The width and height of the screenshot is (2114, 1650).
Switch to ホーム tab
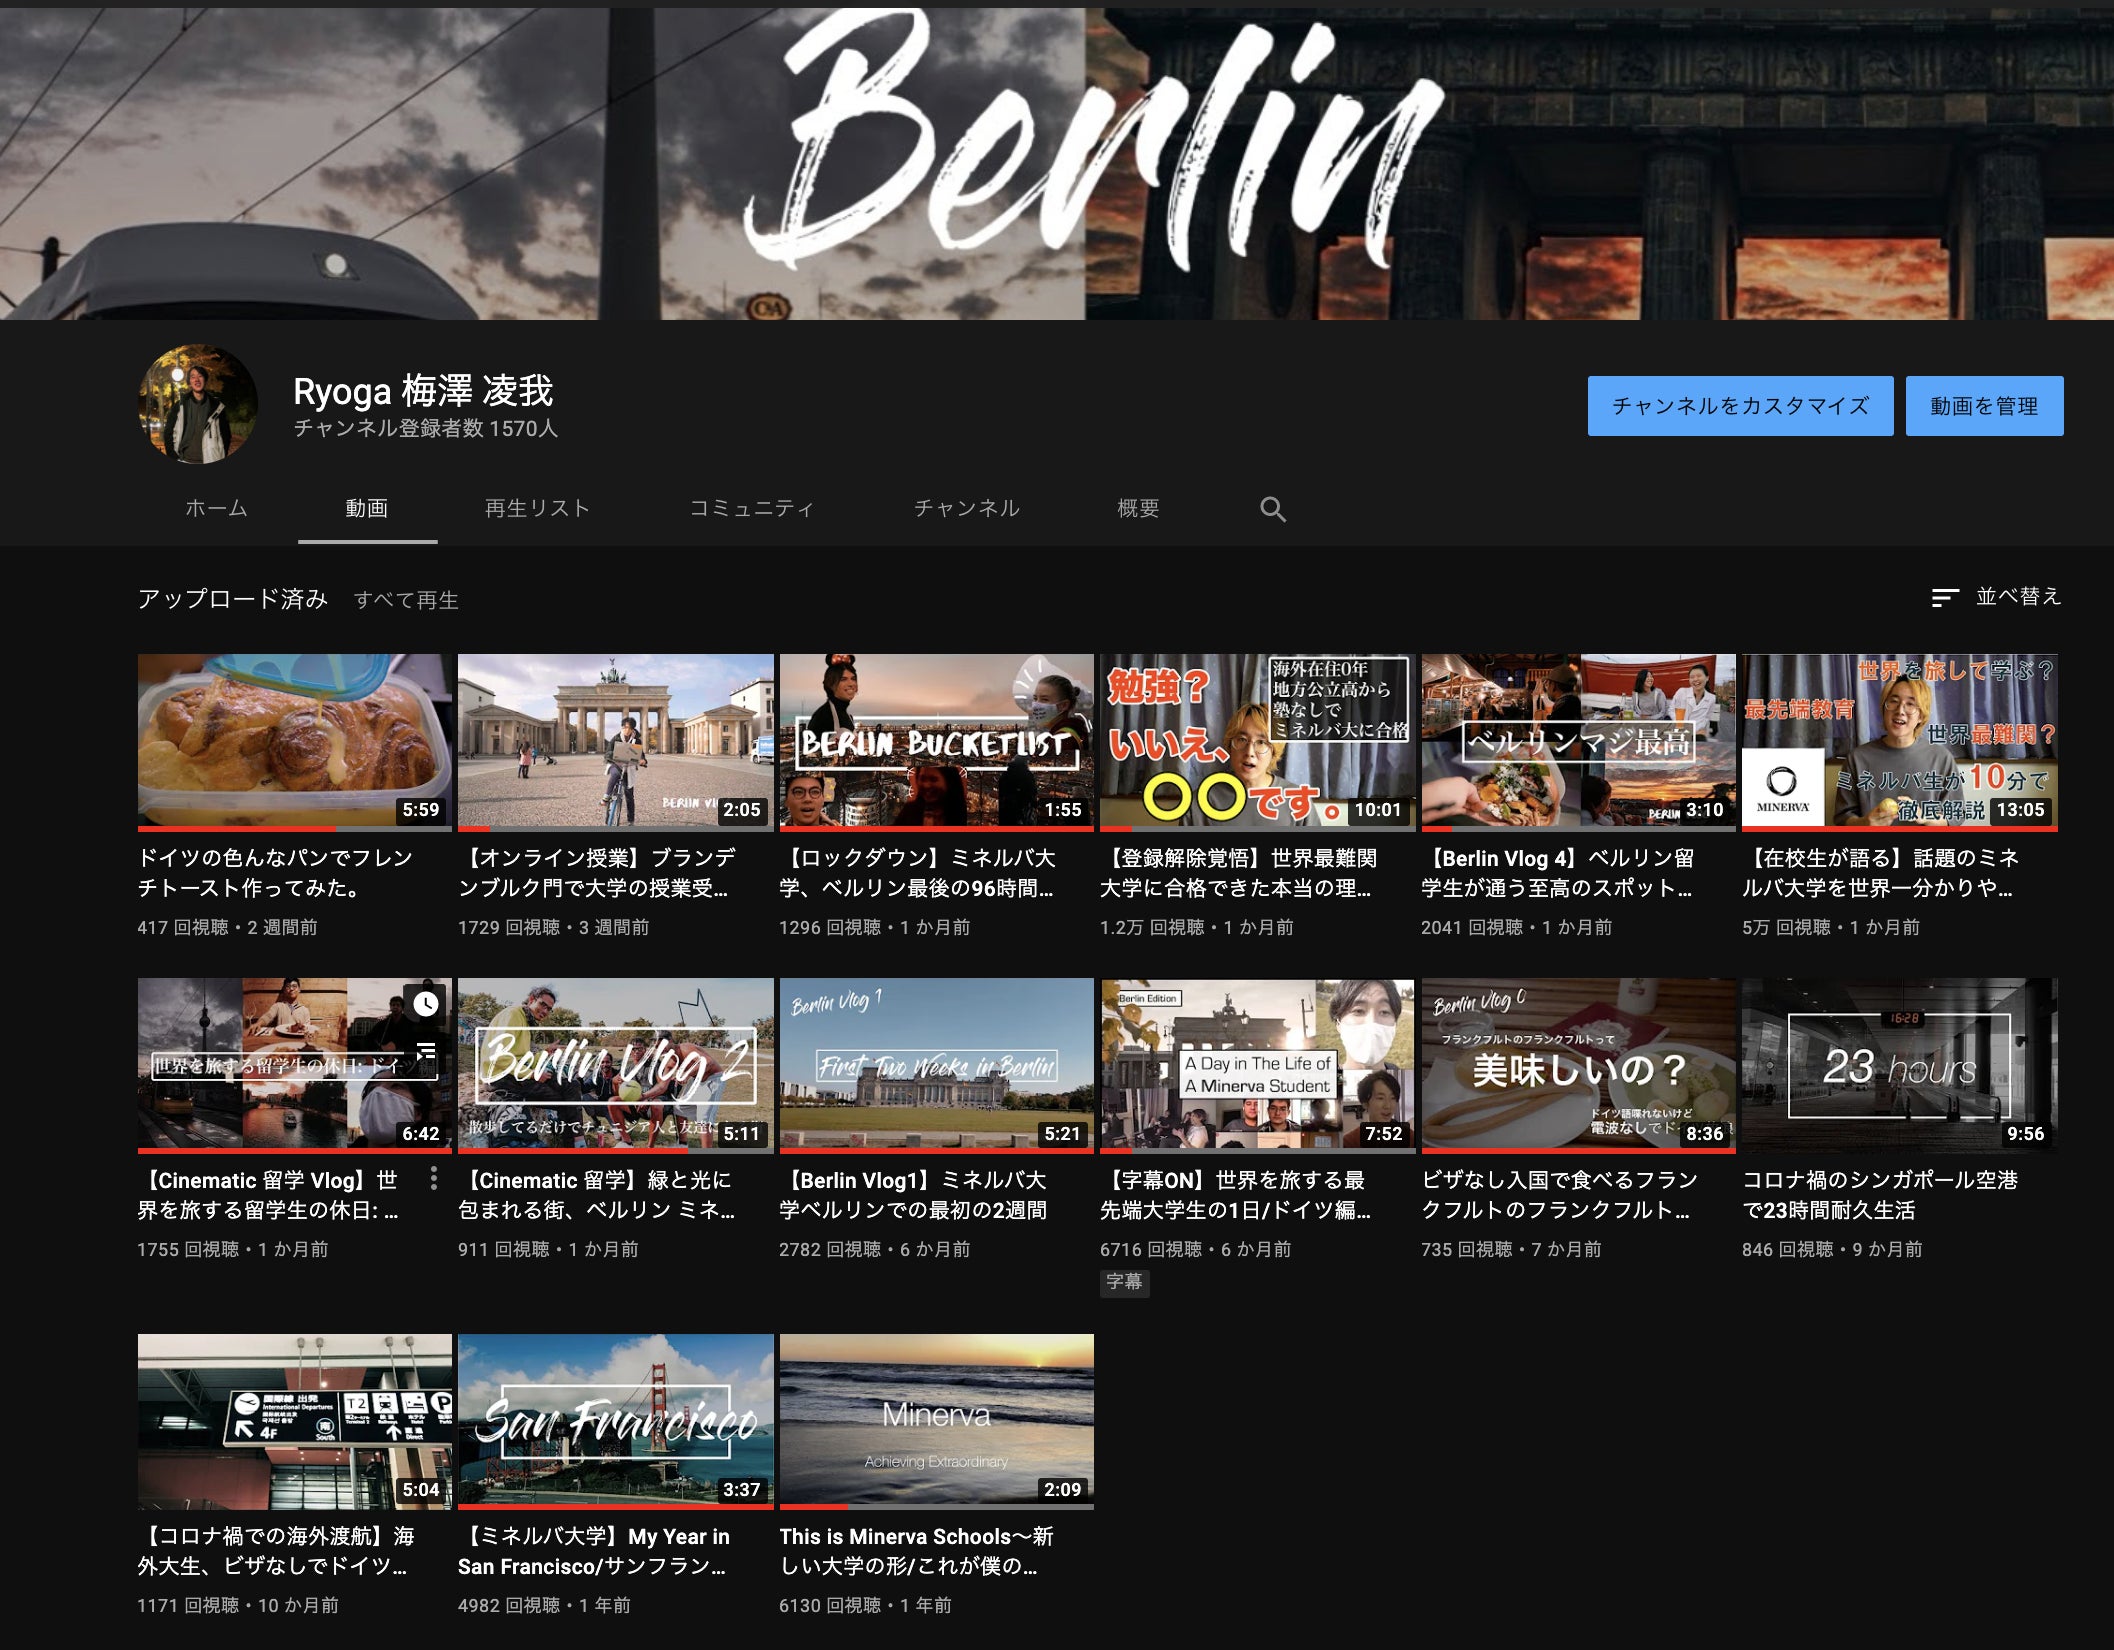coord(216,508)
